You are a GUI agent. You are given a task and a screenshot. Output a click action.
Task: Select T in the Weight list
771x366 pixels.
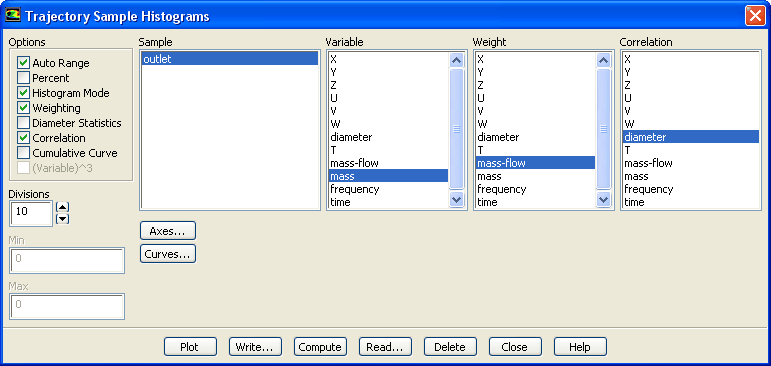[x=535, y=150]
